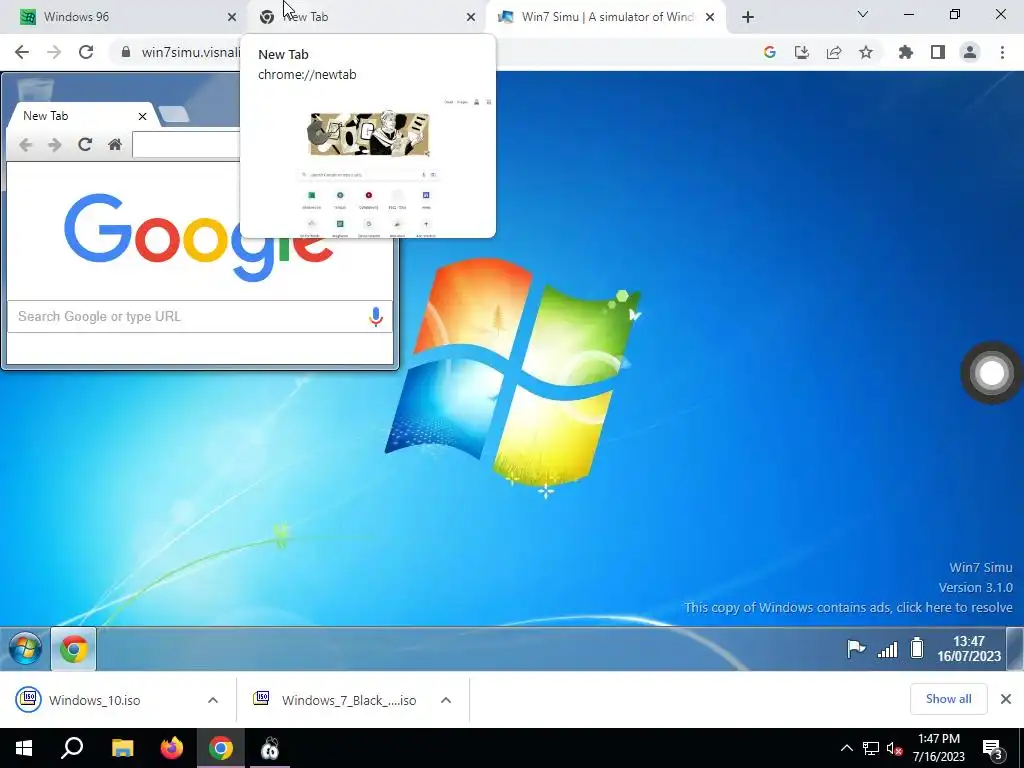1024x768 pixels.
Task: Reload page in simulated Chrome window
Action: click(x=85, y=144)
